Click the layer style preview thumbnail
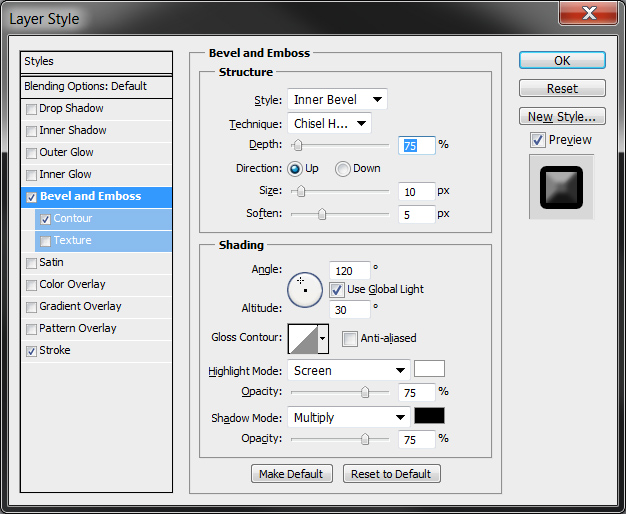Viewport: 626px width, 514px height. 561,187
